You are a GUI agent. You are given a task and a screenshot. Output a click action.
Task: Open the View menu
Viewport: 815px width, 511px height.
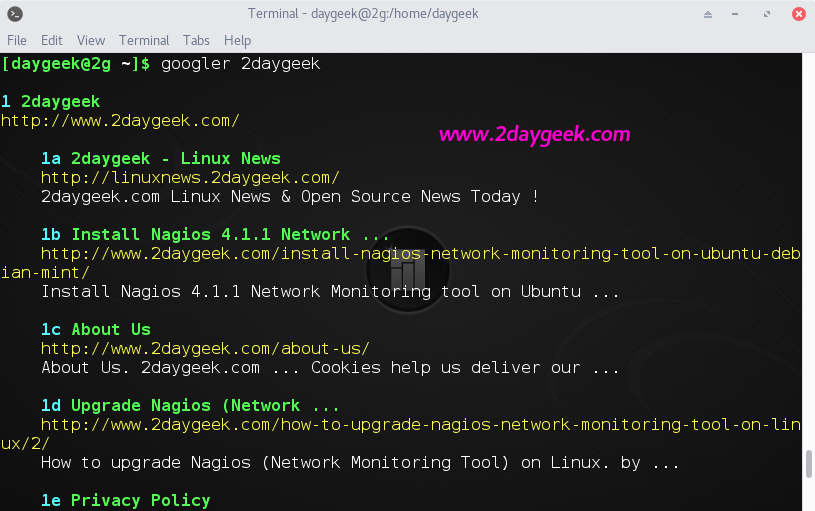pyautogui.click(x=90, y=41)
